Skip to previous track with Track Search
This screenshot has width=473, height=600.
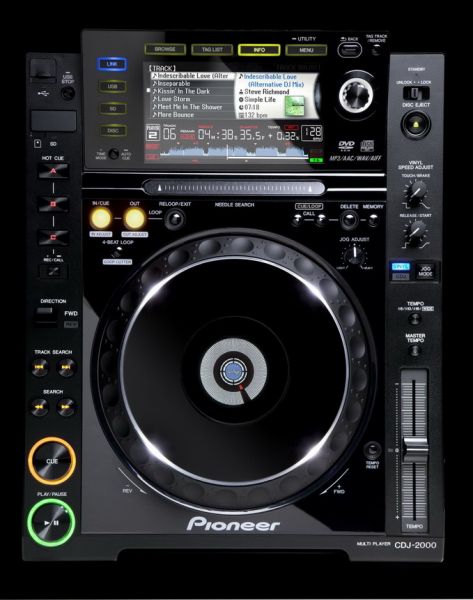[x=40, y=368]
